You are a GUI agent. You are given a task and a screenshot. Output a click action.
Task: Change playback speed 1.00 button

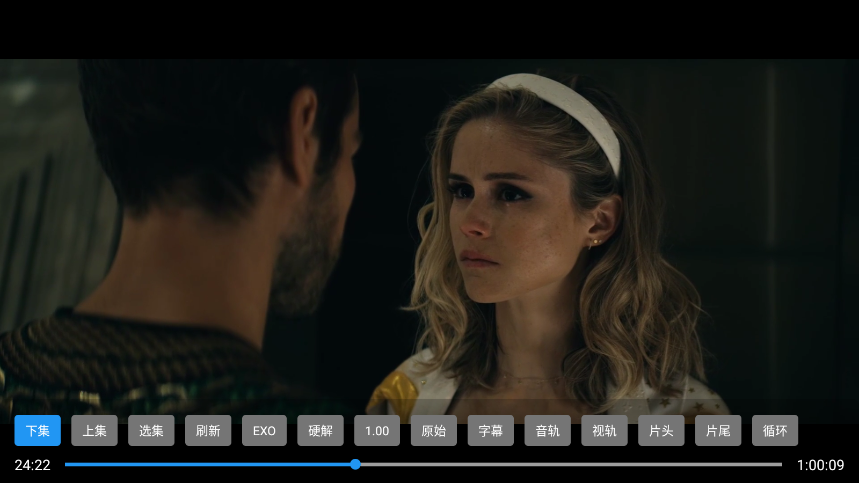click(377, 430)
